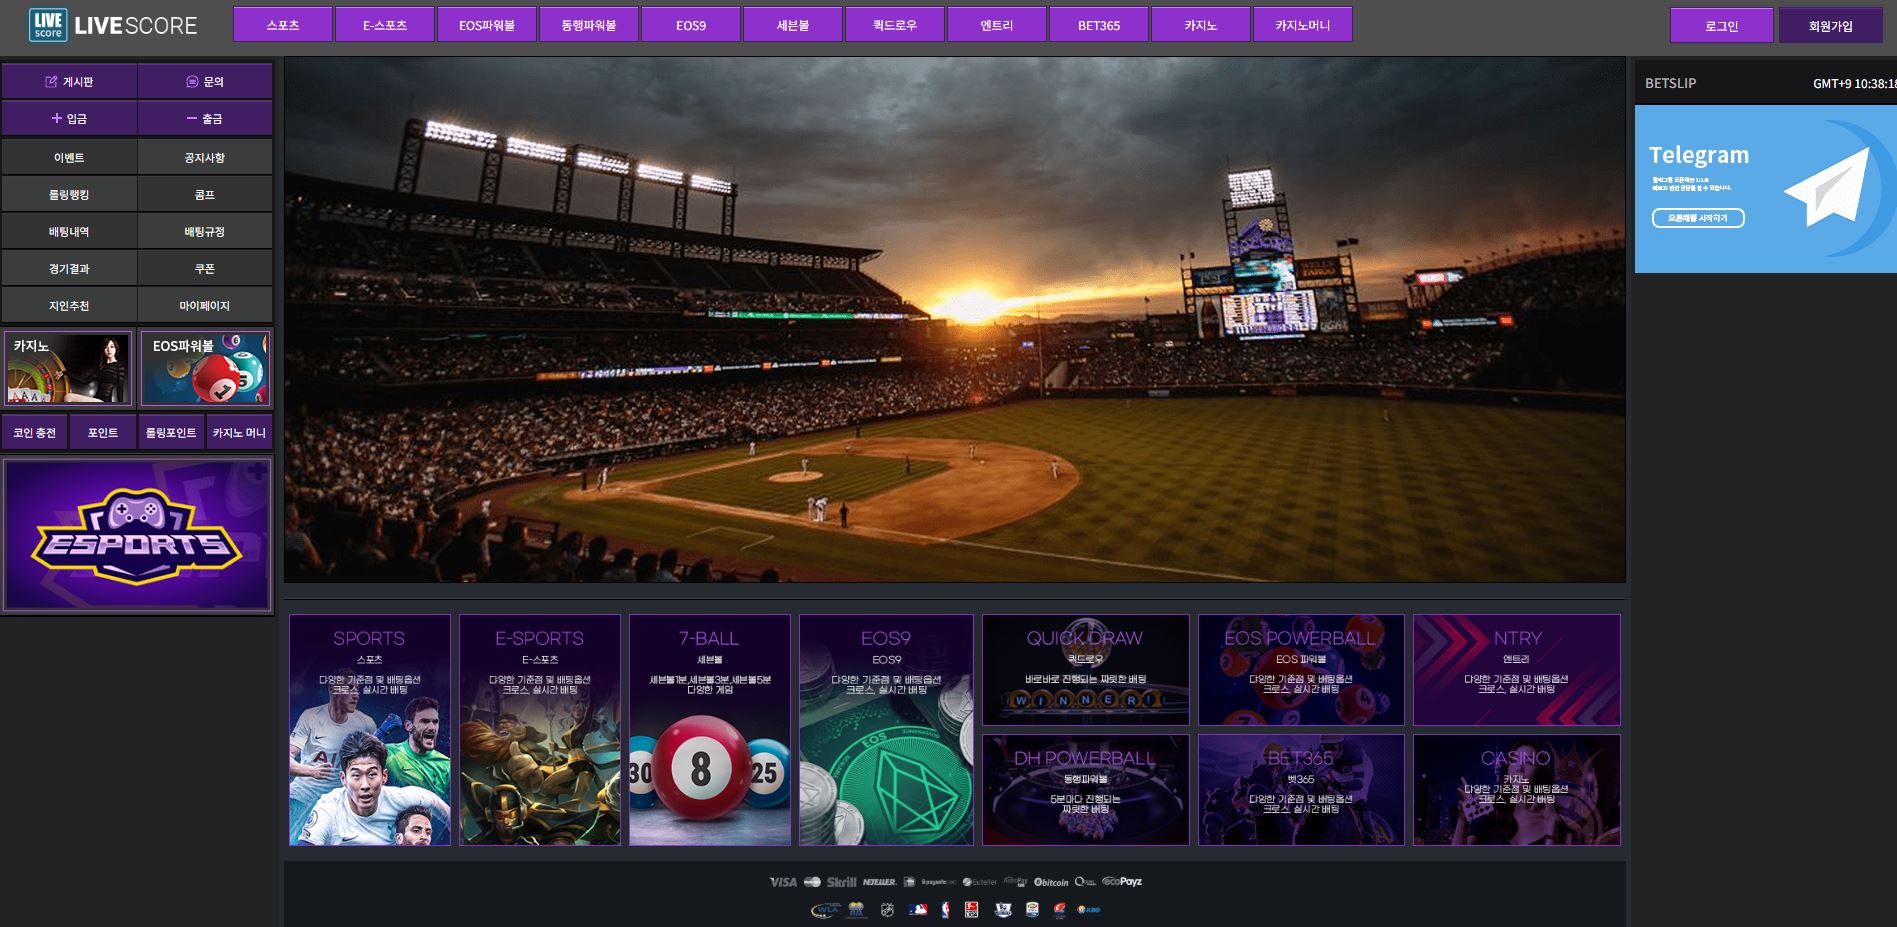
Task: Click the MLB league logo
Action: pyautogui.click(x=918, y=910)
